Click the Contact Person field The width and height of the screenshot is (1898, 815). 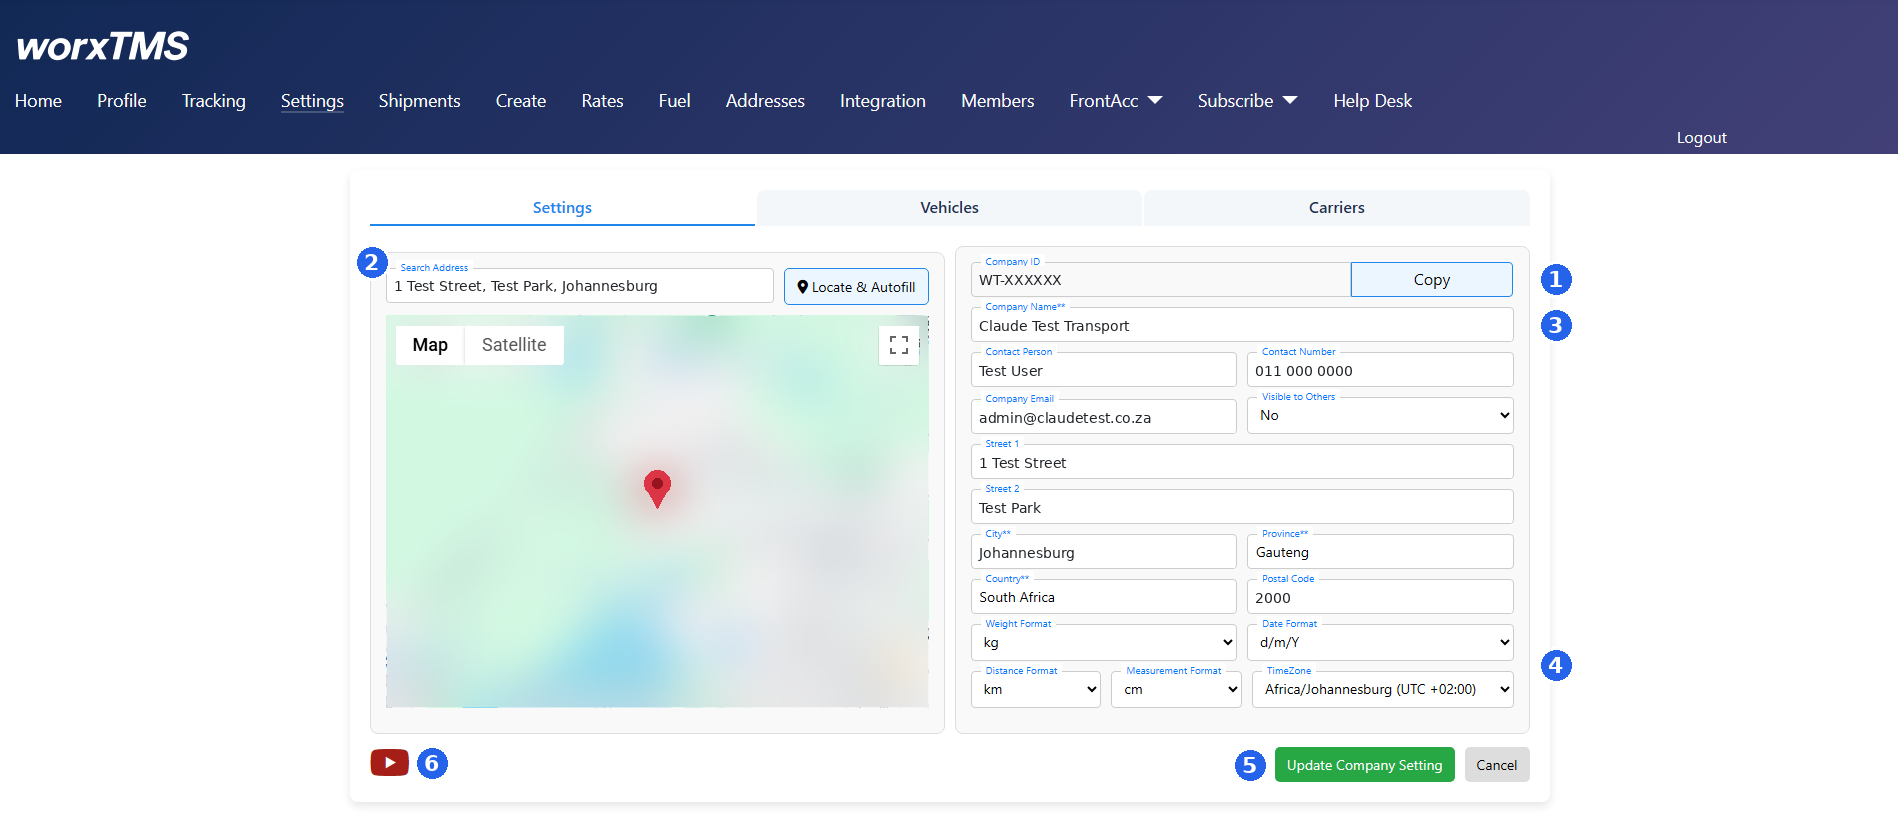[x=1104, y=370]
